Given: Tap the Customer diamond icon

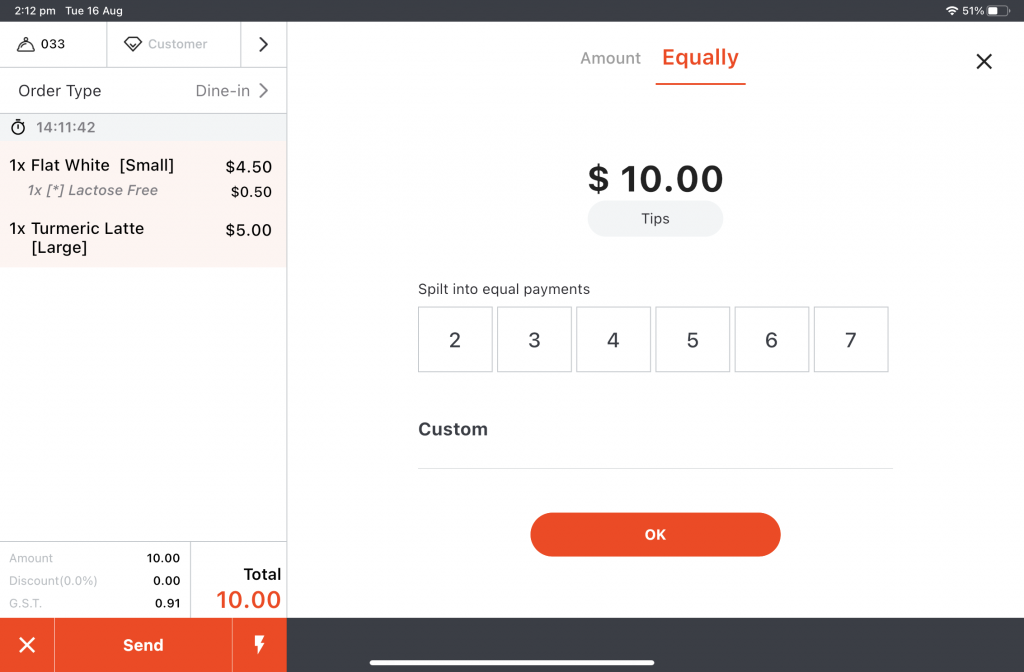Looking at the screenshot, I should pyautogui.click(x=132, y=44).
